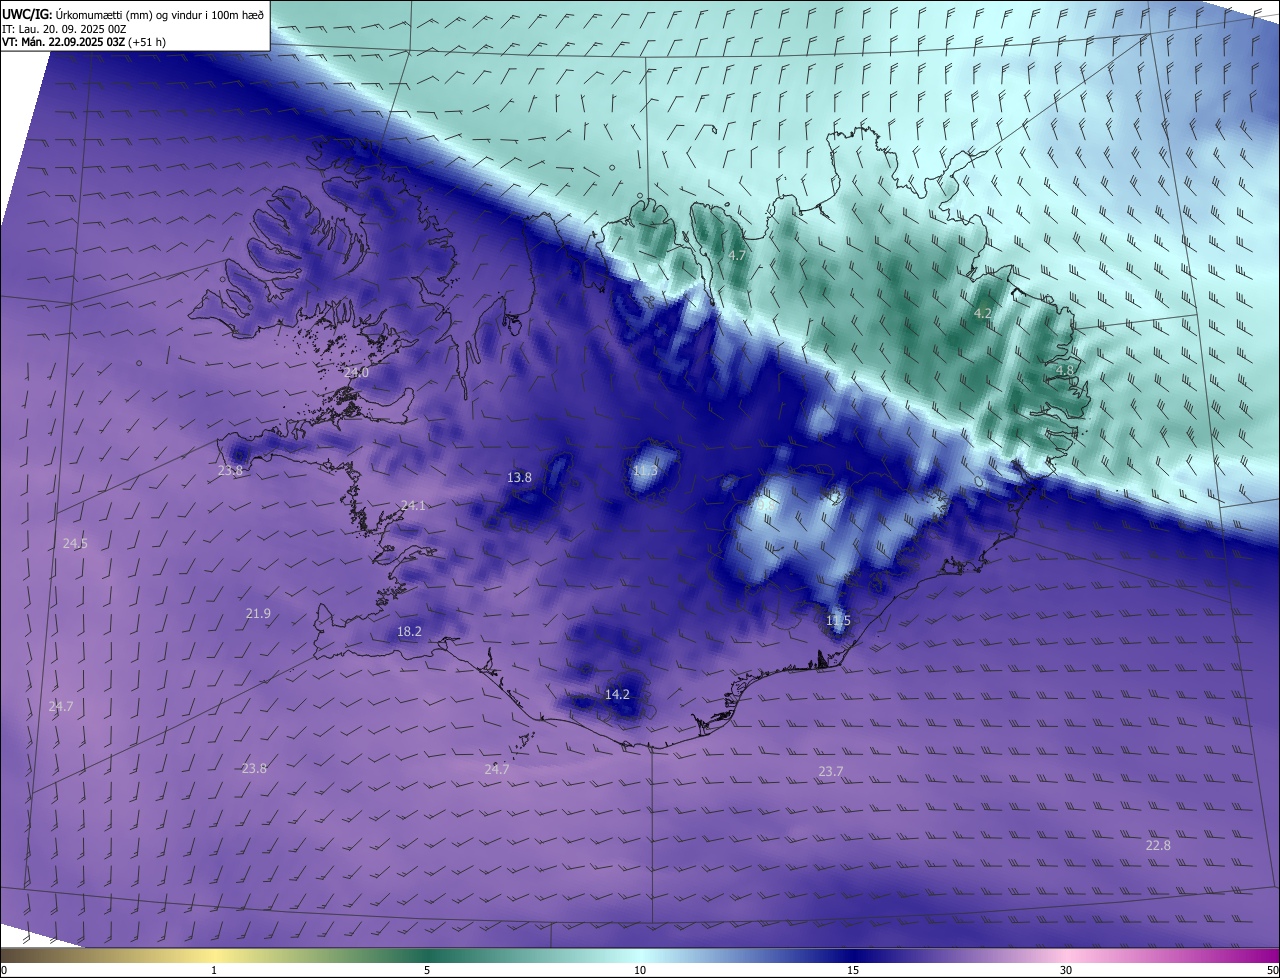
Task: Click the 4.8 value on the map
Action: click(1065, 370)
